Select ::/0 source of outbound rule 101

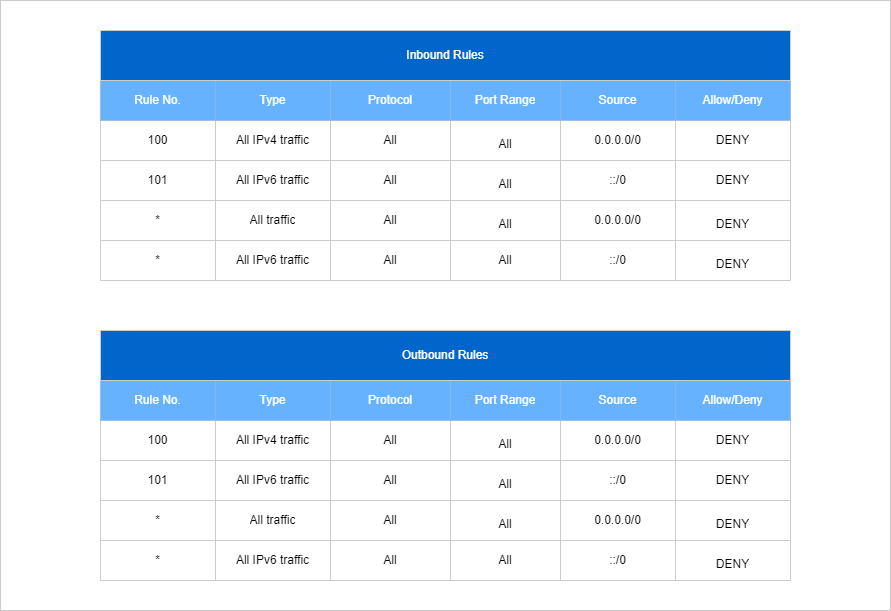pyautogui.click(x=618, y=480)
